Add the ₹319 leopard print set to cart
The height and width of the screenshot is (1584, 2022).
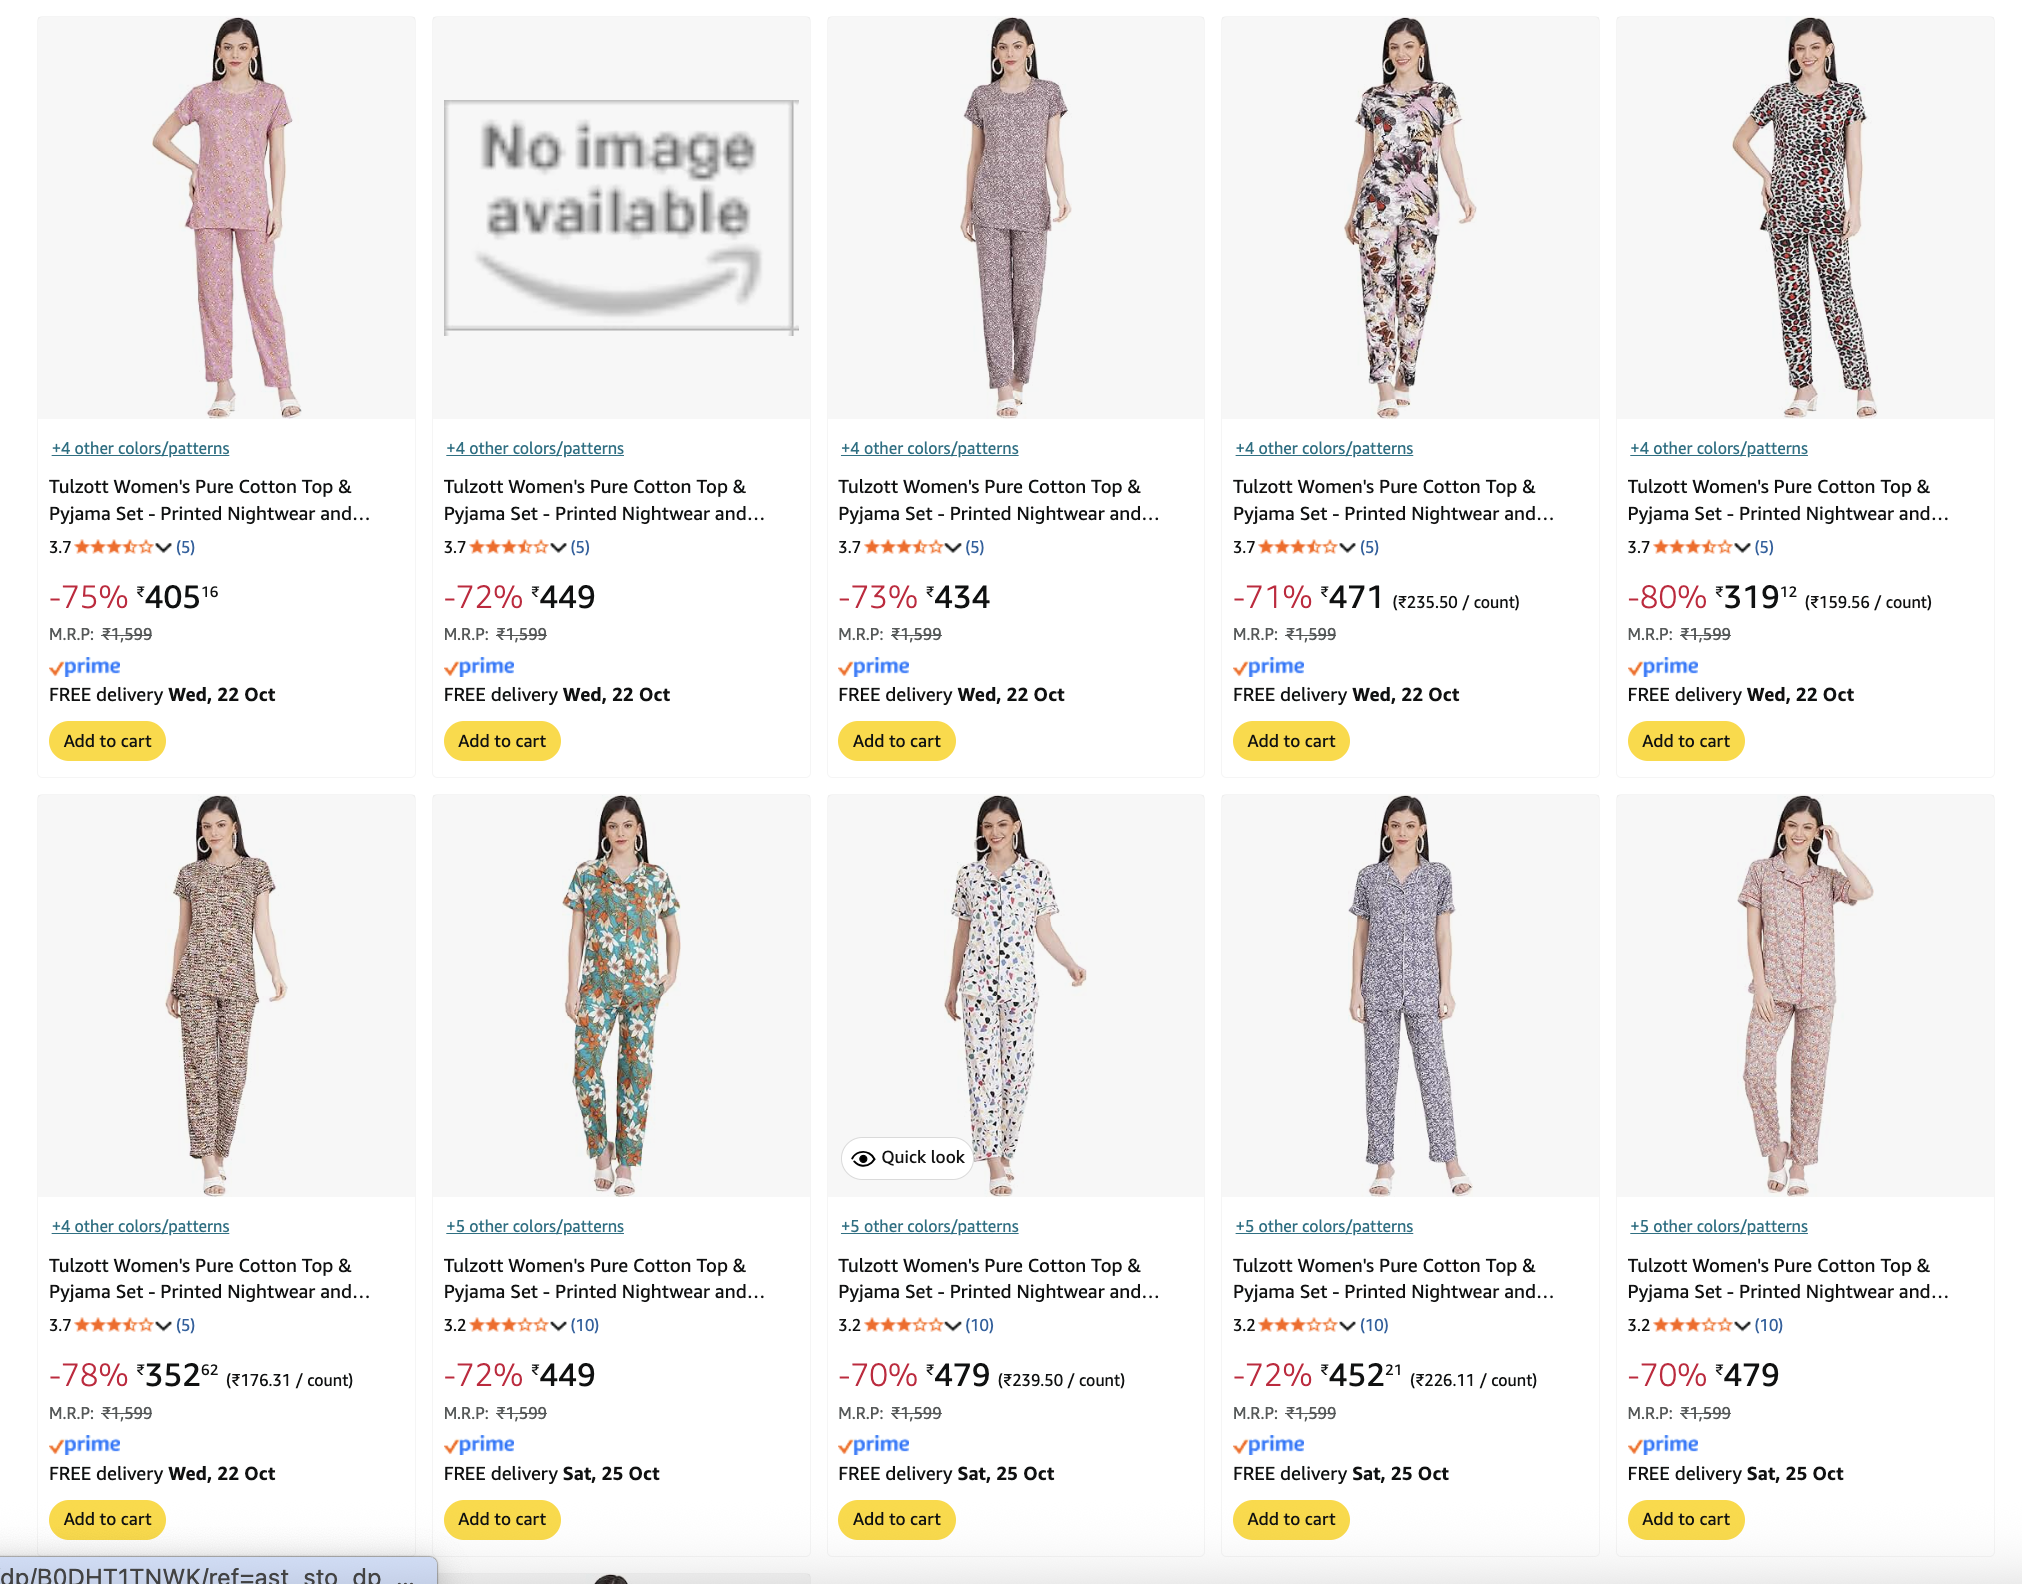point(1685,741)
